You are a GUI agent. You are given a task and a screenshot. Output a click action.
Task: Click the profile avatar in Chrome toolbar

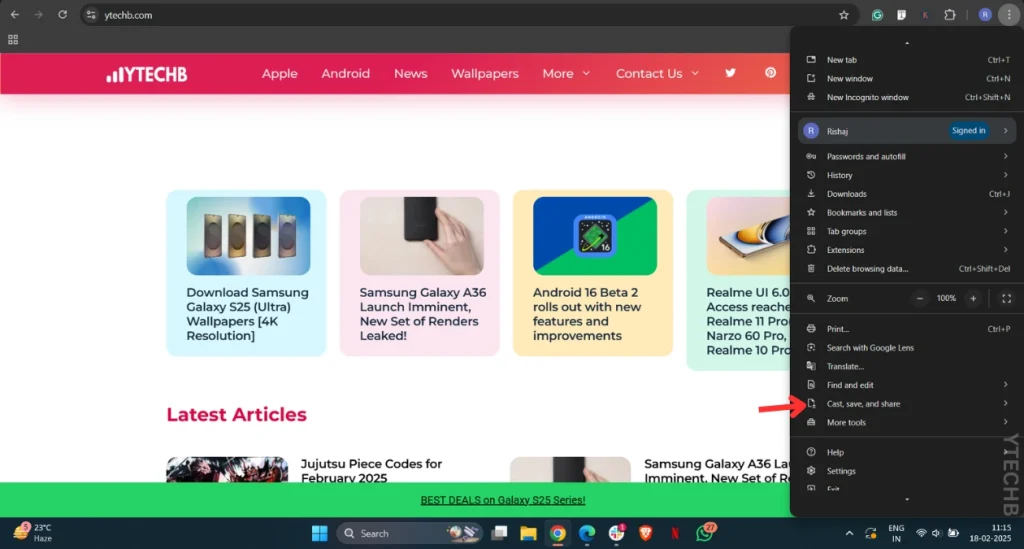pyautogui.click(x=985, y=15)
